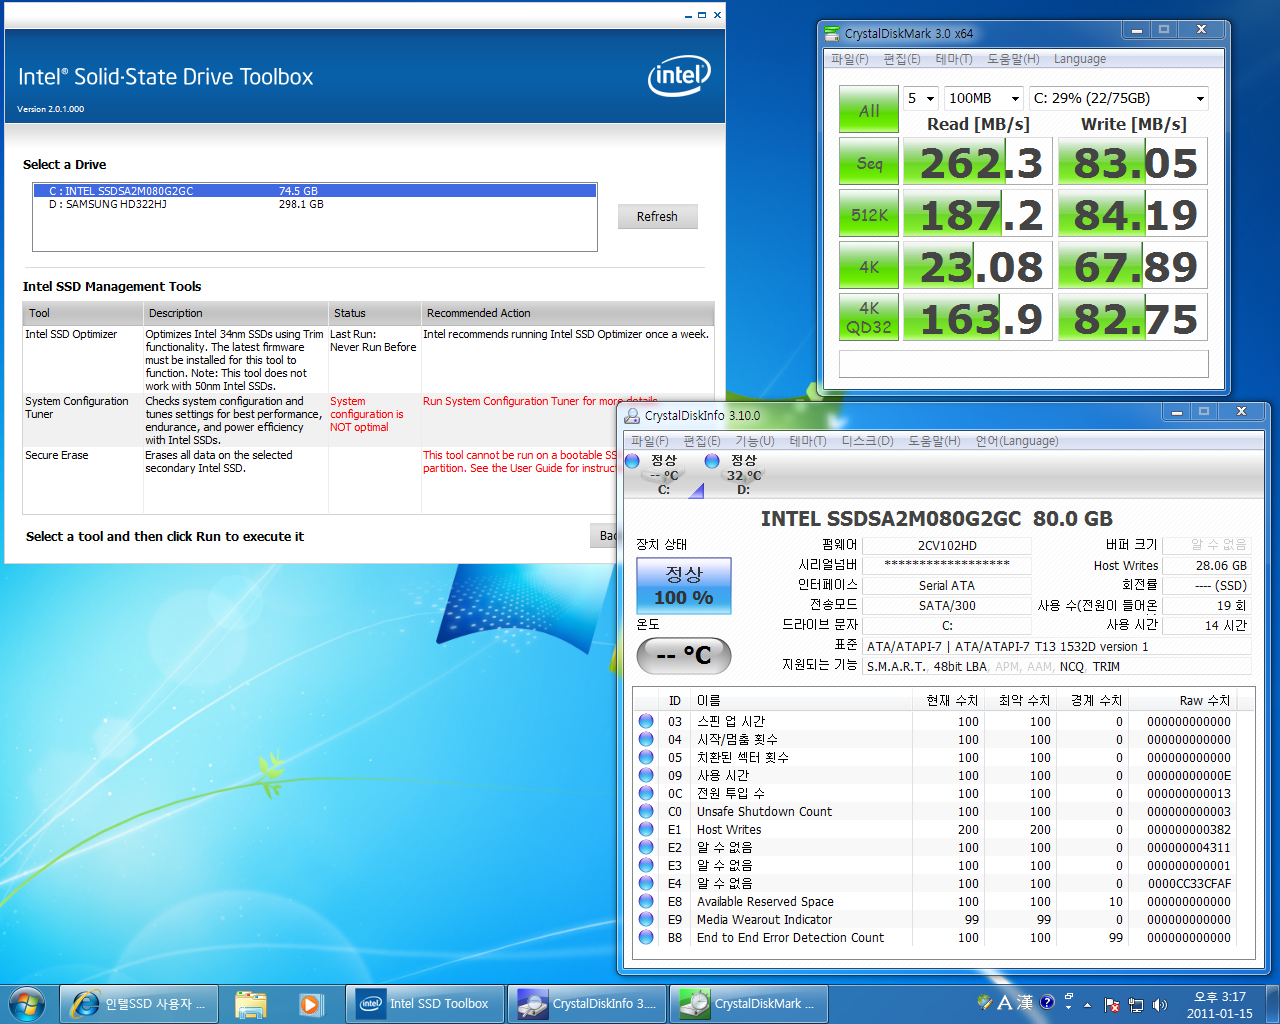The image size is (1280, 1024).
Task: Click status circle for 0C 전원 투입 수
Action: click(646, 793)
